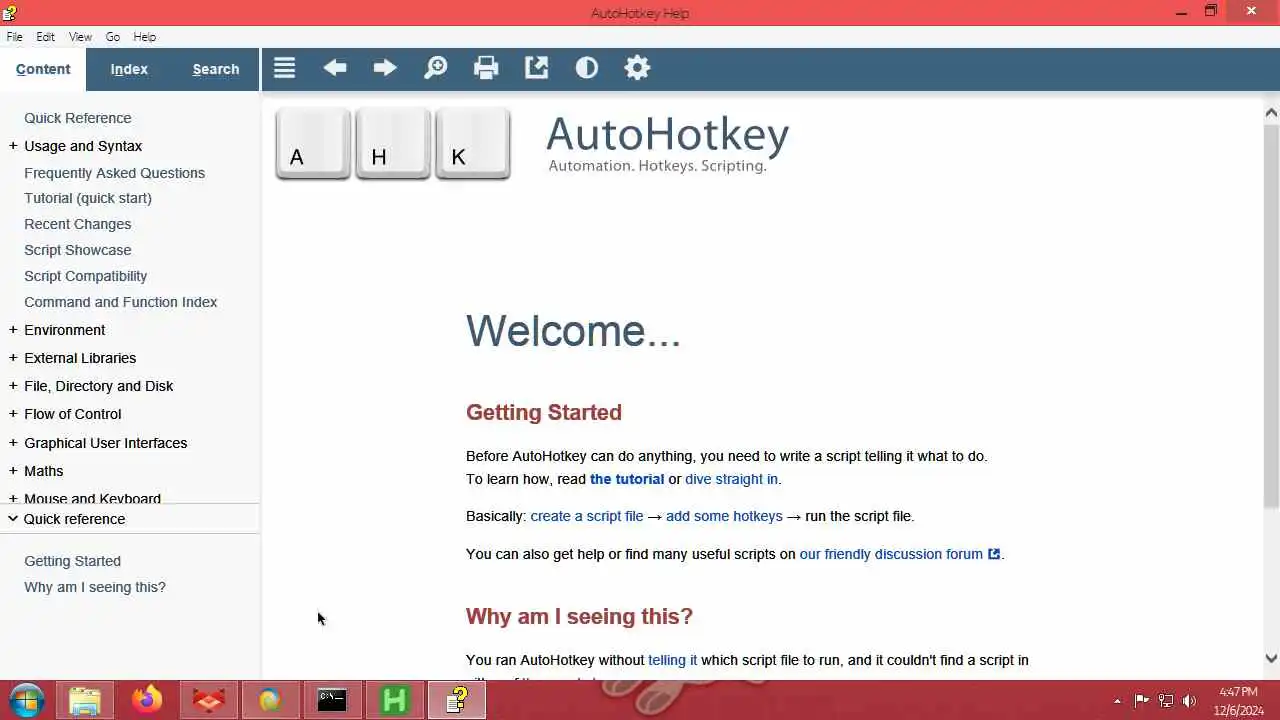The width and height of the screenshot is (1280, 720).
Task: Switch to the Index tab
Action: coord(129,69)
